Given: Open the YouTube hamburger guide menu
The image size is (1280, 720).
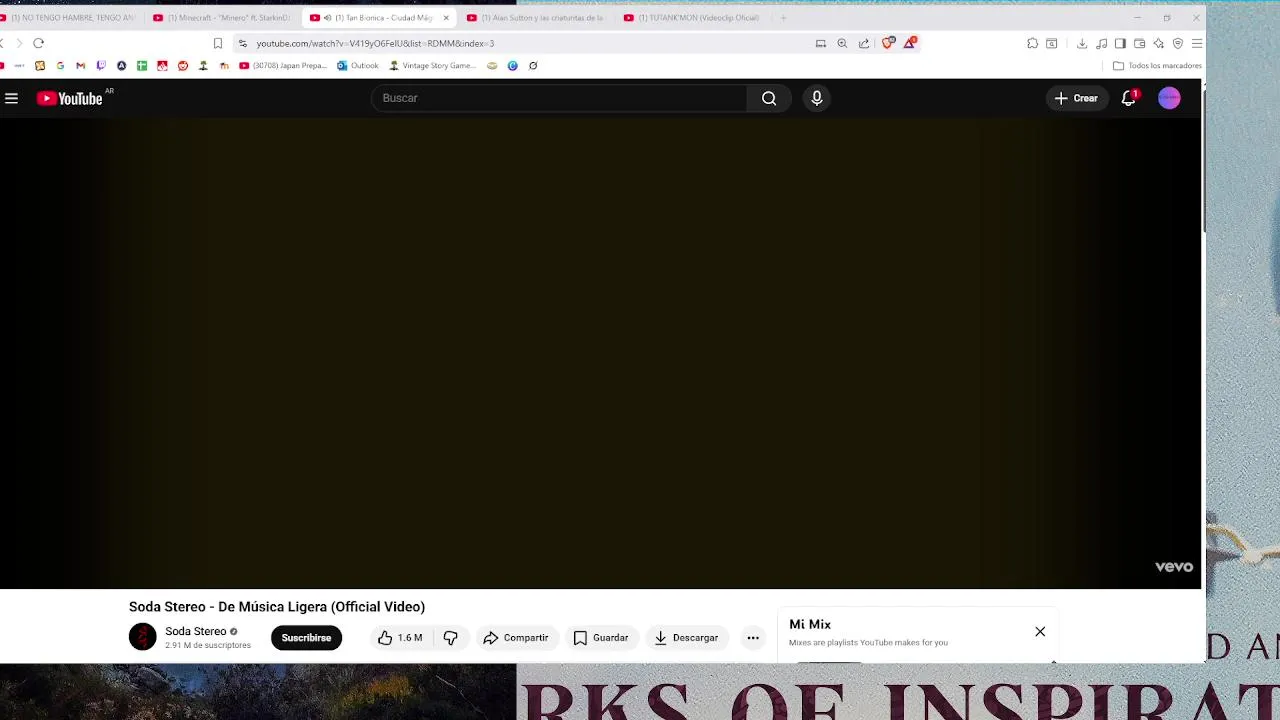Looking at the screenshot, I should [x=11, y=98].
